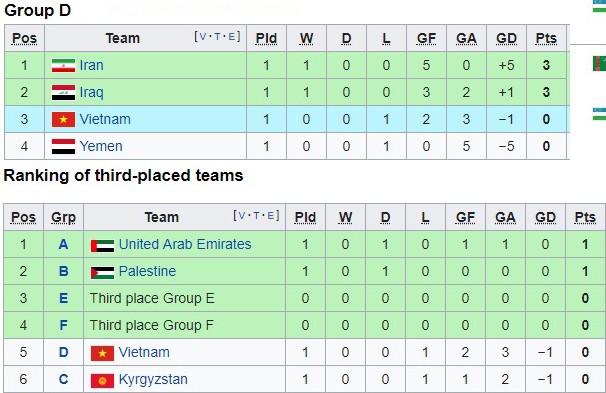The width and height of the screenshot is (606, 393).
Task: Follow the Group E link in ranking table
Action: coord(63,298)
